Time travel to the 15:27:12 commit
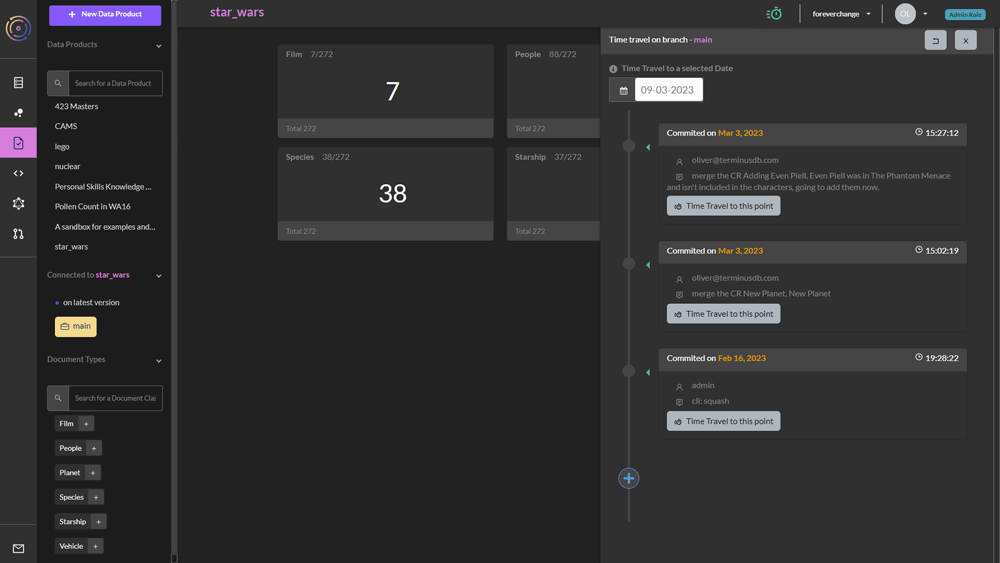Image resolution: width=1000 pixels, height=563 pixels. tap(723, 206)
